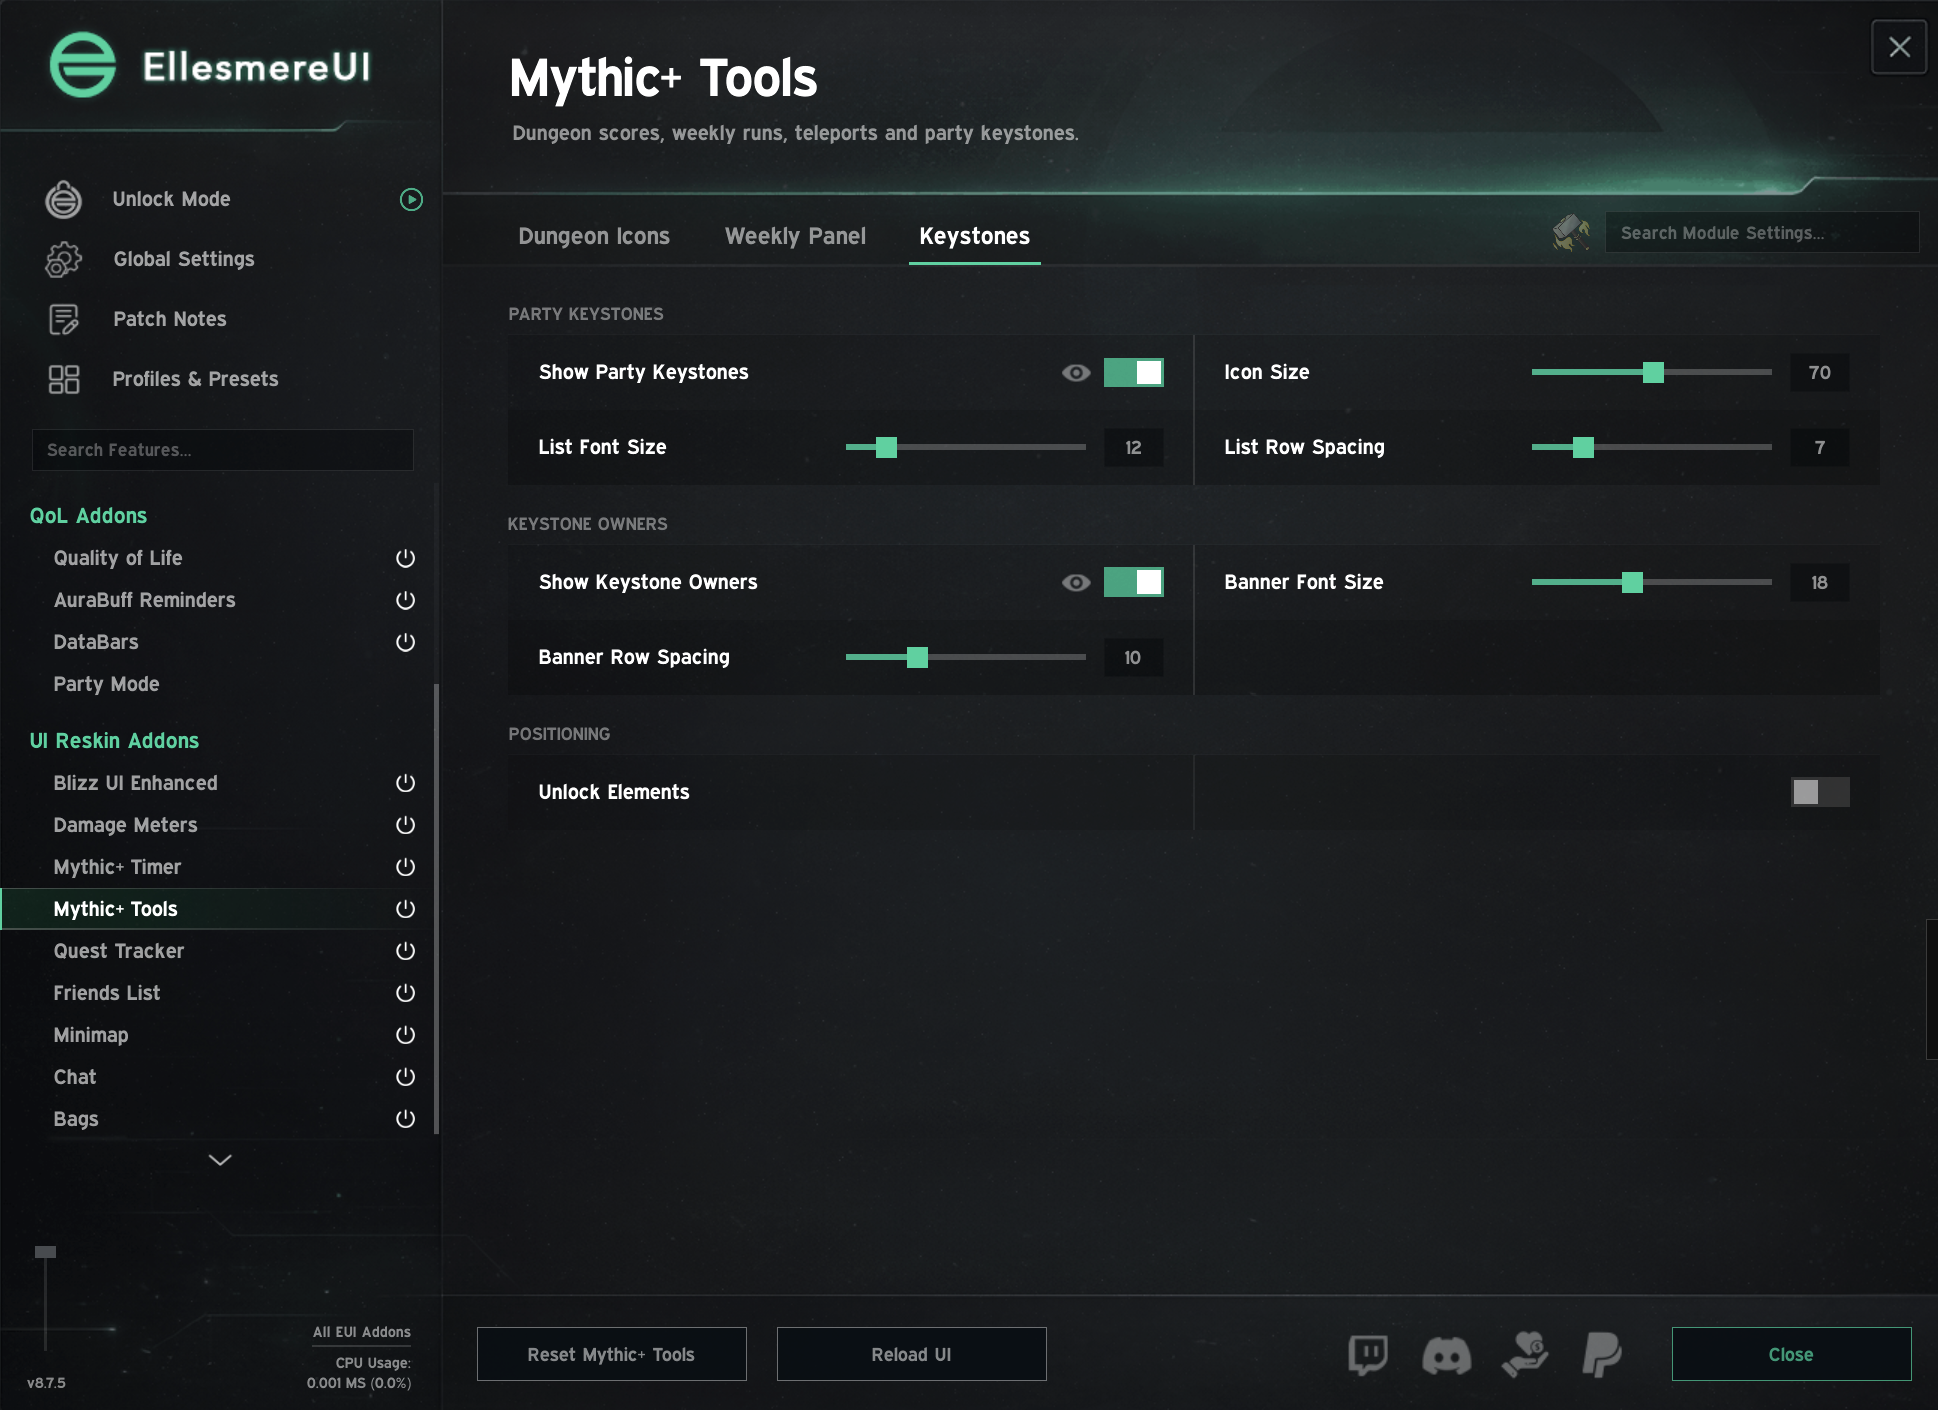The height and width of the screenshot is (1410, 1938).
Task: Click the Unlock Mode helmet icon
Action: [x=63, y=199]
